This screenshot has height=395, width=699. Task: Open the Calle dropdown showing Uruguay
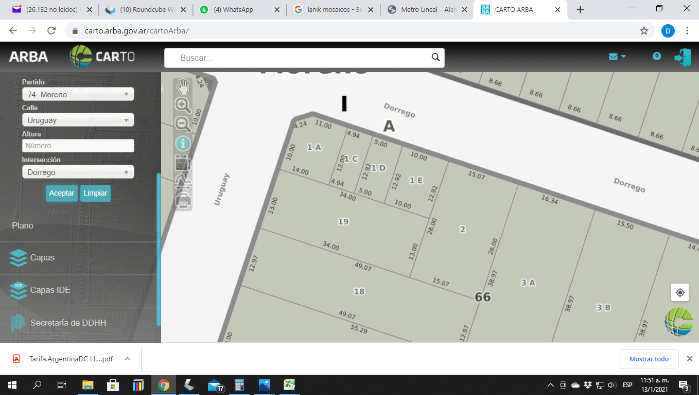tap(78, 120)
